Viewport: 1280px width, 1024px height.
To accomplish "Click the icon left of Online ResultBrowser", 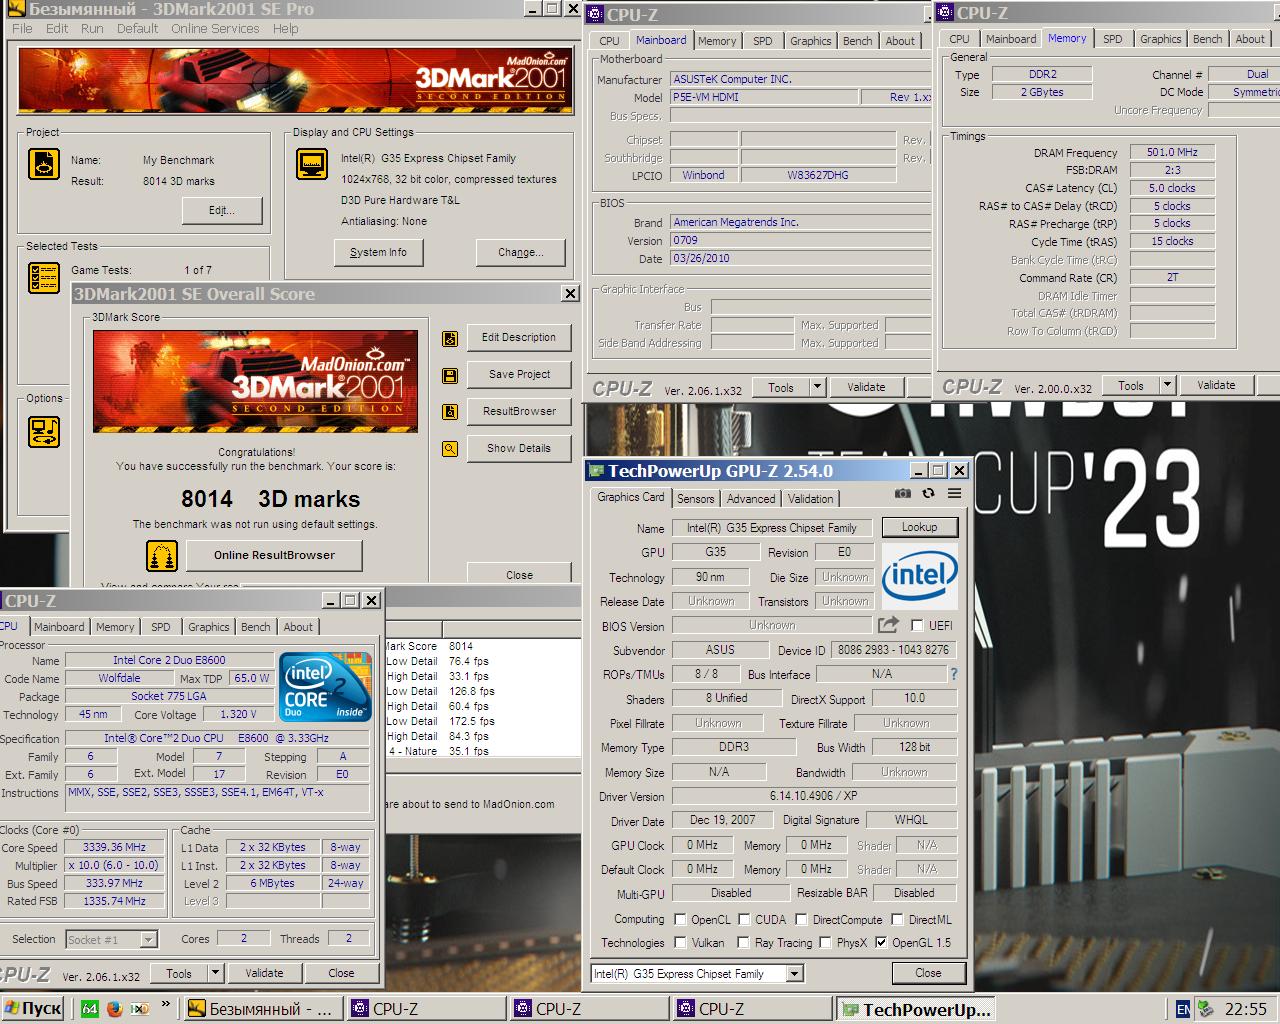I will pos(162,555).
